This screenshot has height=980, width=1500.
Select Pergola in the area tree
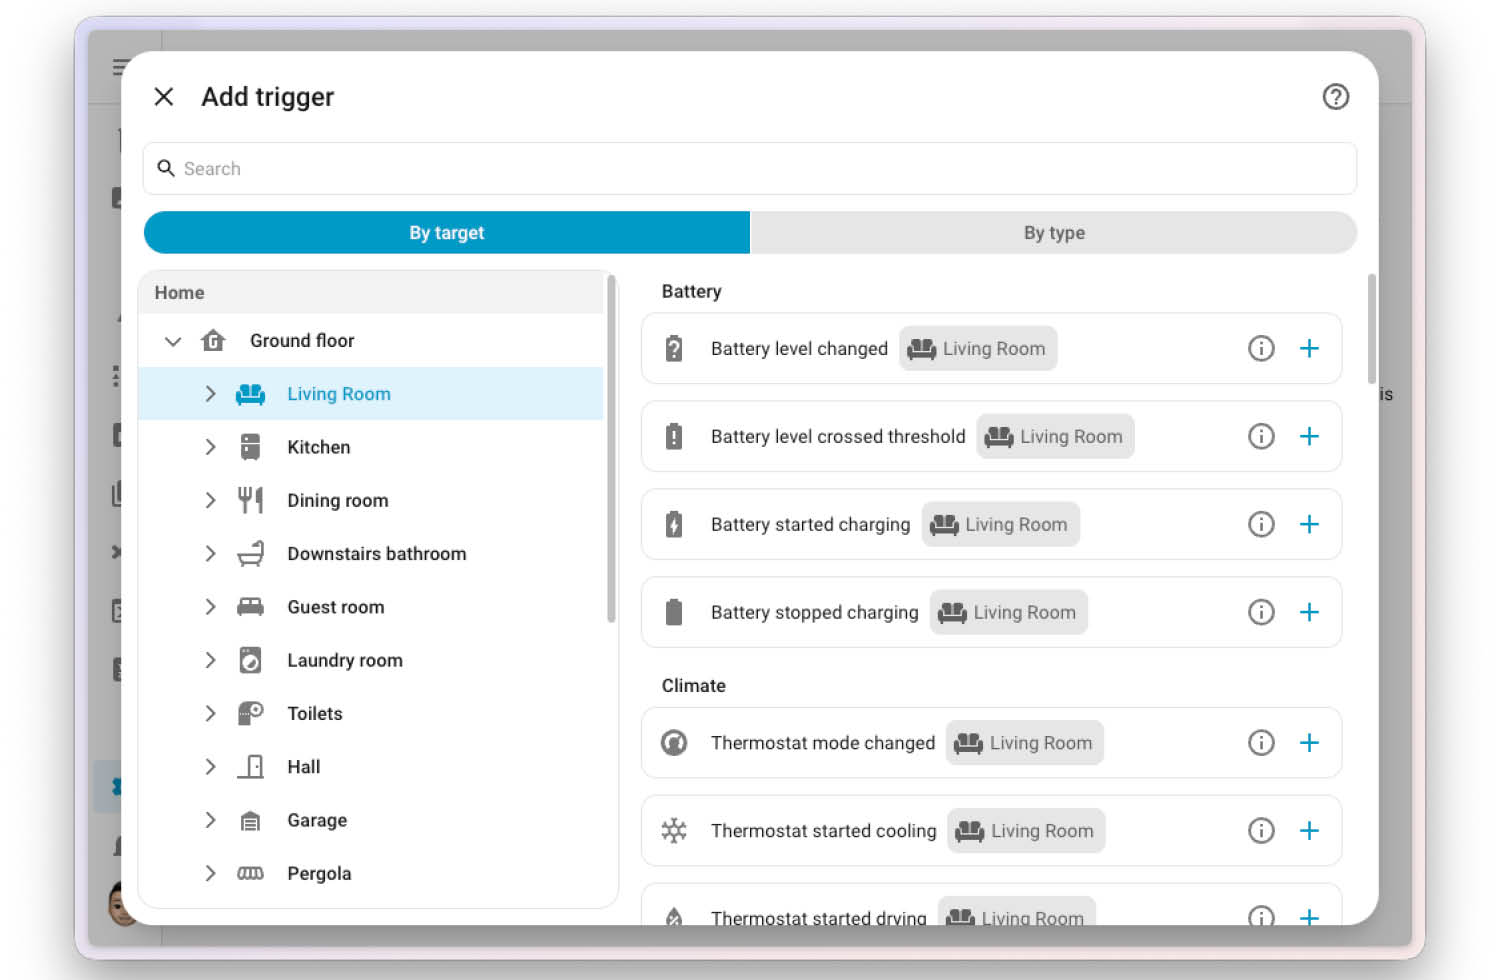tap(319, 873)
